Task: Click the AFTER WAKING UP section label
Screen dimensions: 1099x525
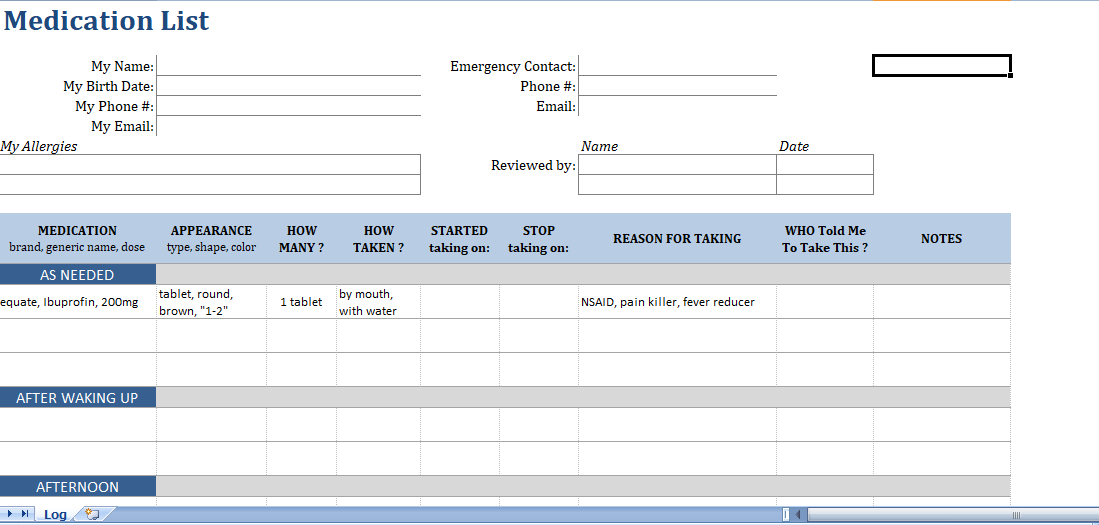Action: [x=77, y=397]
